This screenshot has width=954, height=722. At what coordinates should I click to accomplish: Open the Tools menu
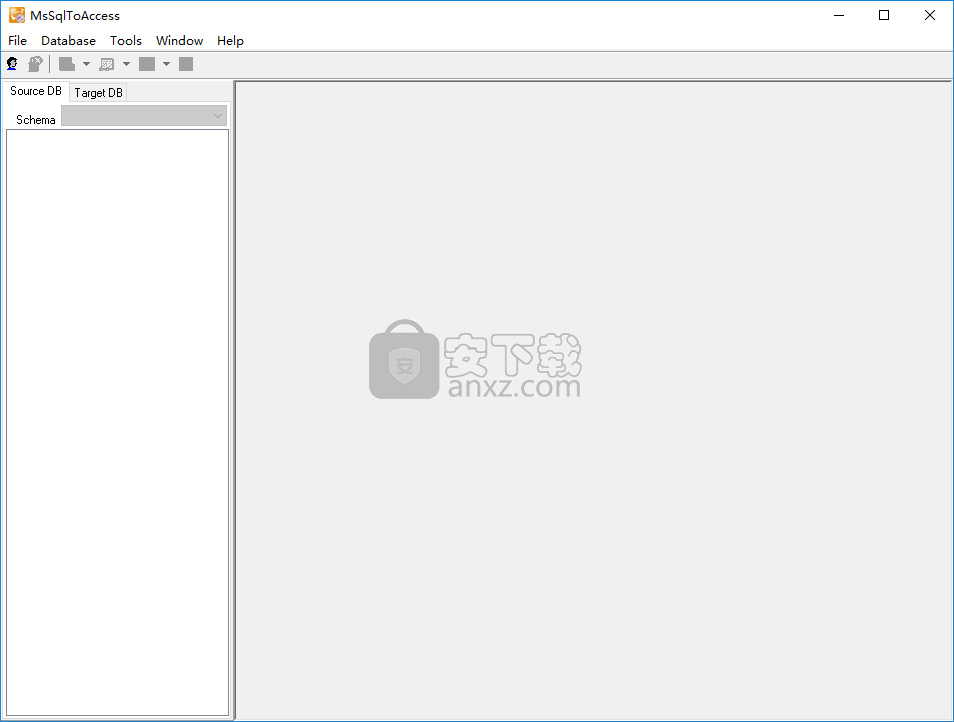pos(126,41)
